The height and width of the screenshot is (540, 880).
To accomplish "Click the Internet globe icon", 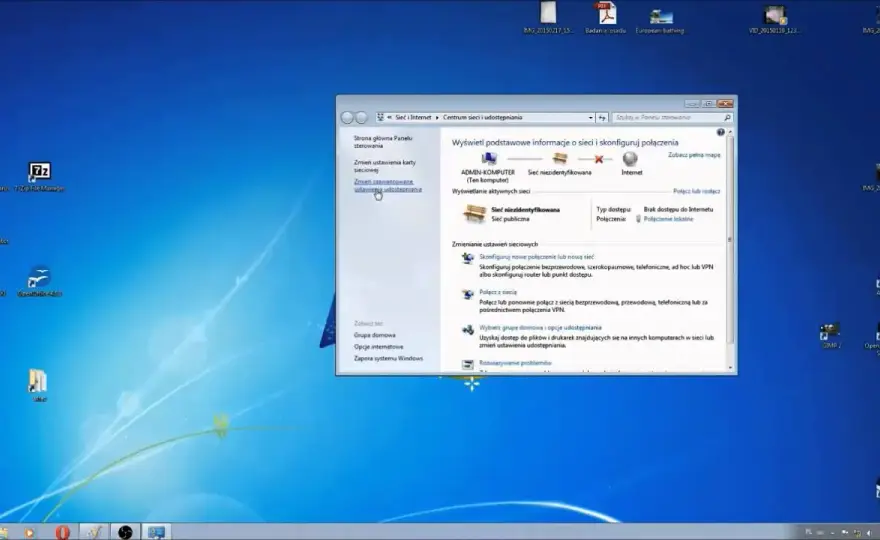I will [631, 159].
